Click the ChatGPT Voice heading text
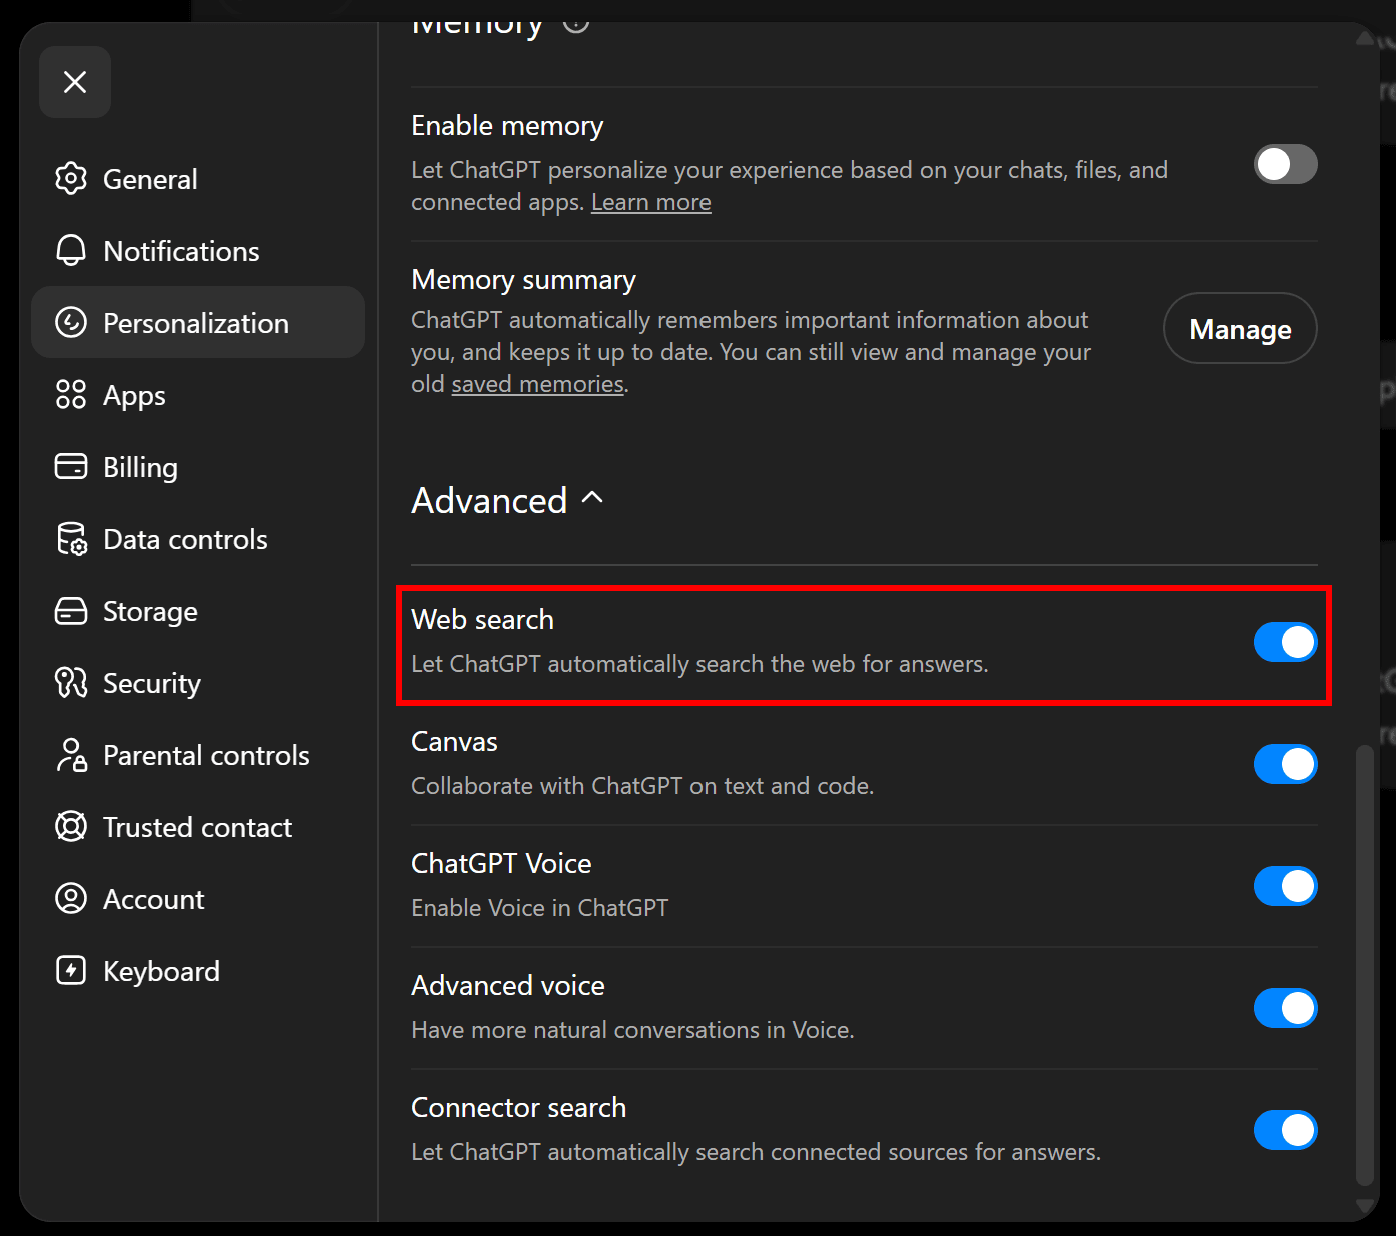 click(501, 864)
